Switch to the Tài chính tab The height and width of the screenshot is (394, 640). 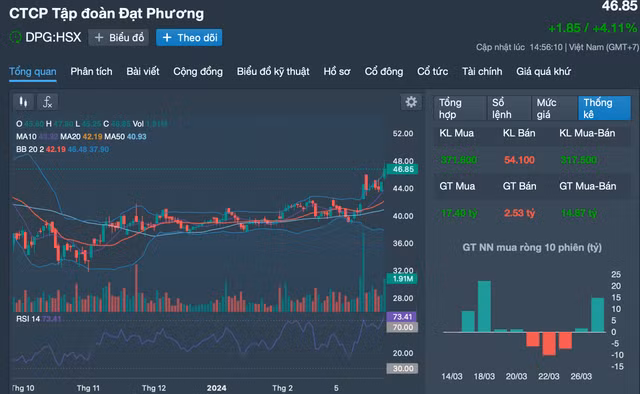(x=482, y=71)
